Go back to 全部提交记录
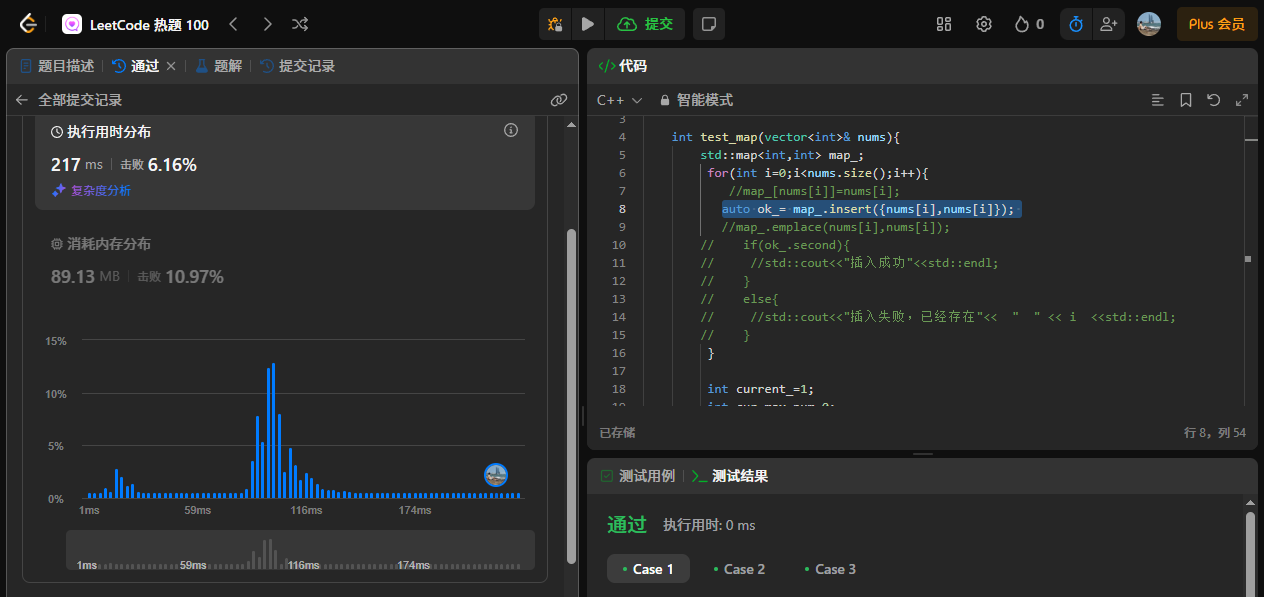The height and width of the screenshot is (597, 1264). pyautogui.click(x=69, y=100)
